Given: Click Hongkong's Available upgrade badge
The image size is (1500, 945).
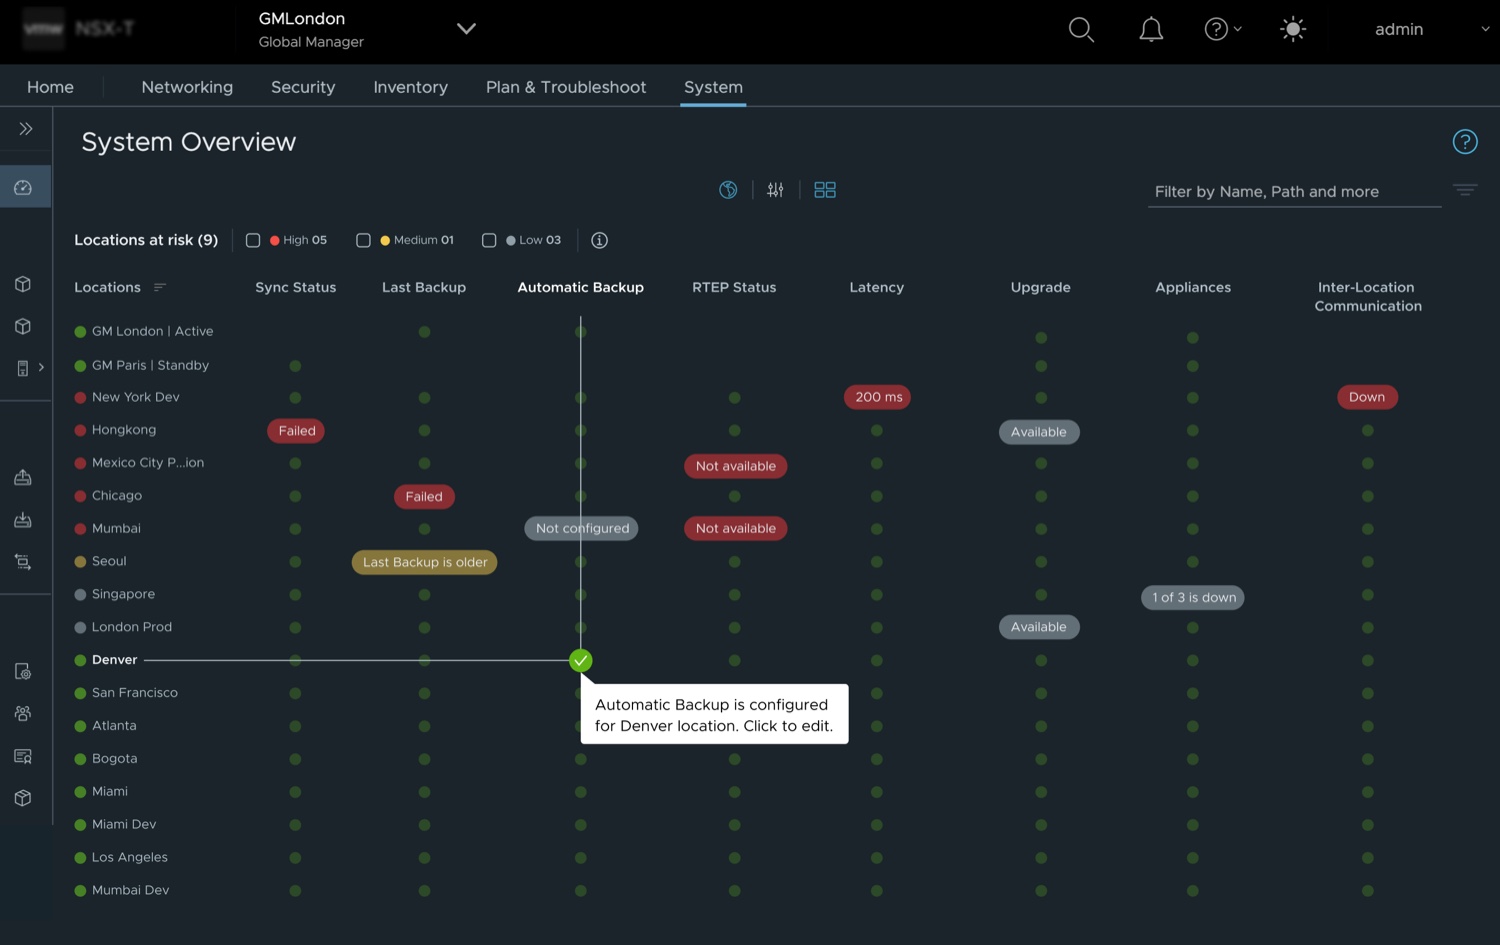Looking at the screenshot, I should [1039, 432].
